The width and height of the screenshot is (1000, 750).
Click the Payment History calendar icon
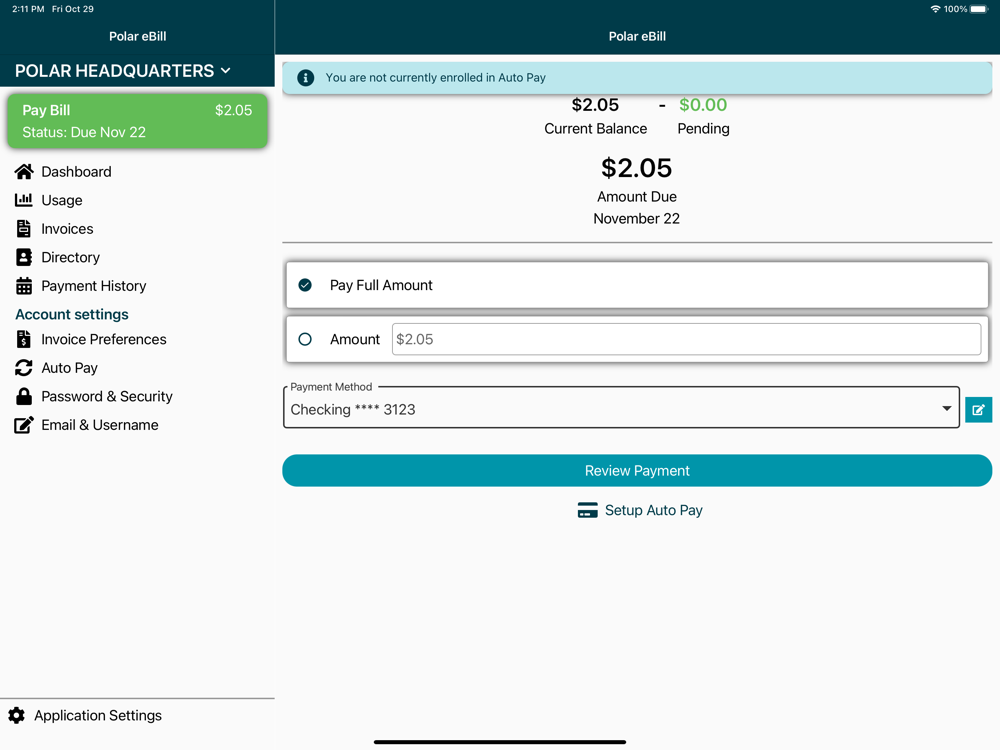(24, 286)
